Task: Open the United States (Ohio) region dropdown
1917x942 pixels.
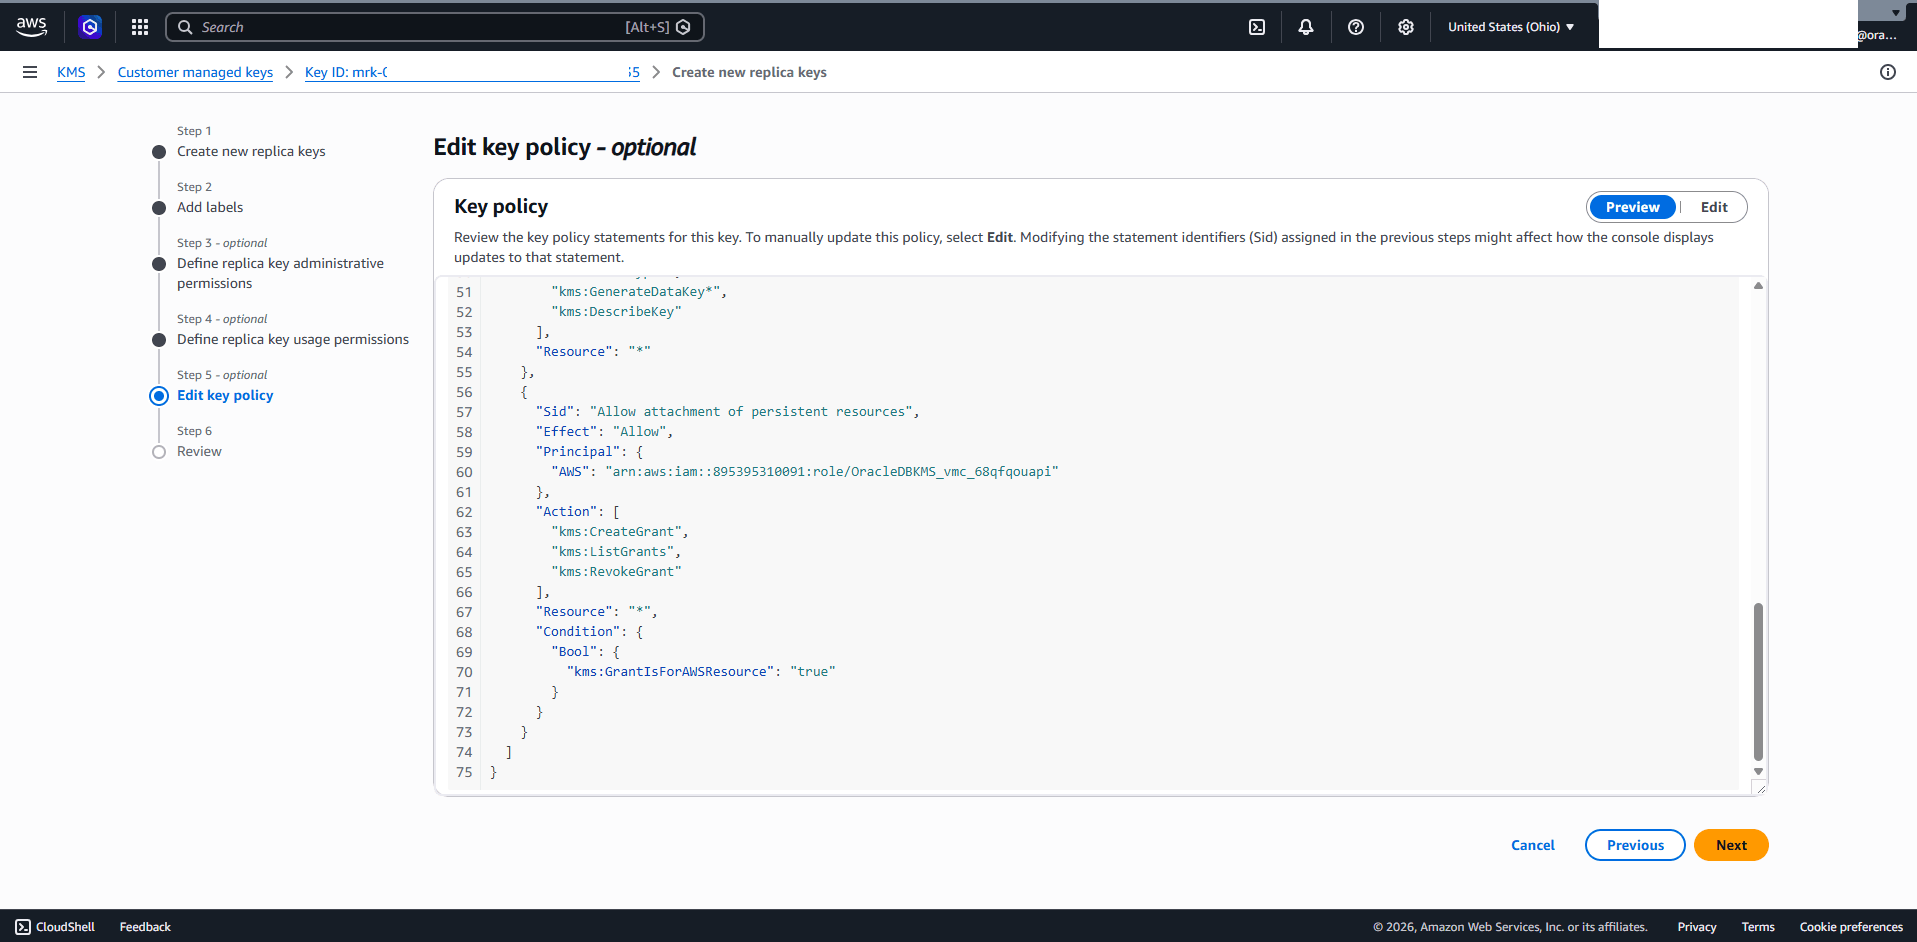Action: [1511, 27]
